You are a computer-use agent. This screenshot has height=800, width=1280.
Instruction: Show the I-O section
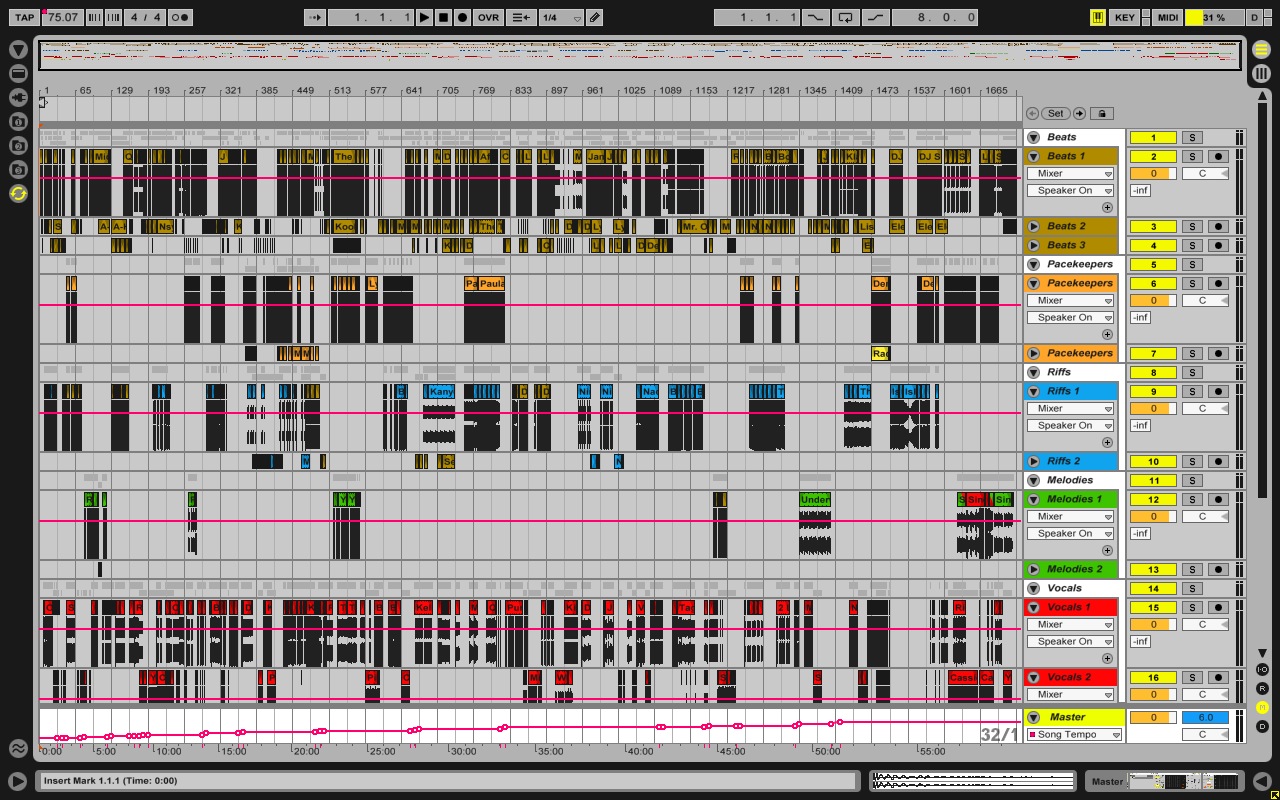1262,669
